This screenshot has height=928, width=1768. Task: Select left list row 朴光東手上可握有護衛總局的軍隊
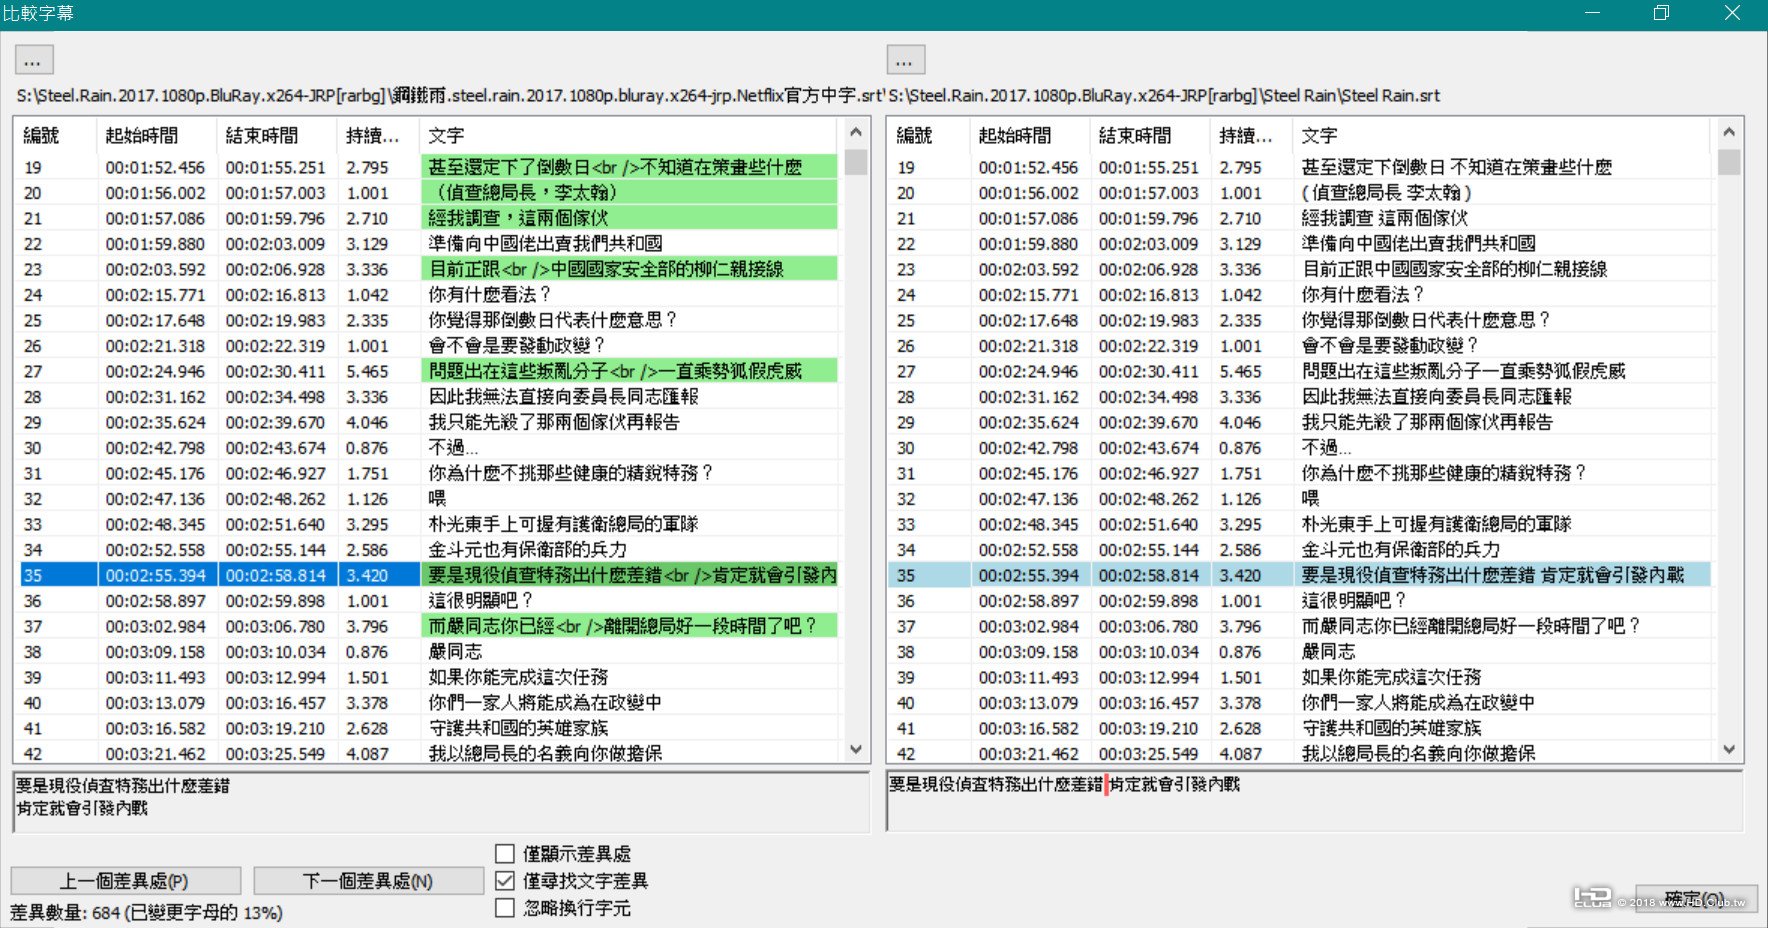tap(427, 524)
